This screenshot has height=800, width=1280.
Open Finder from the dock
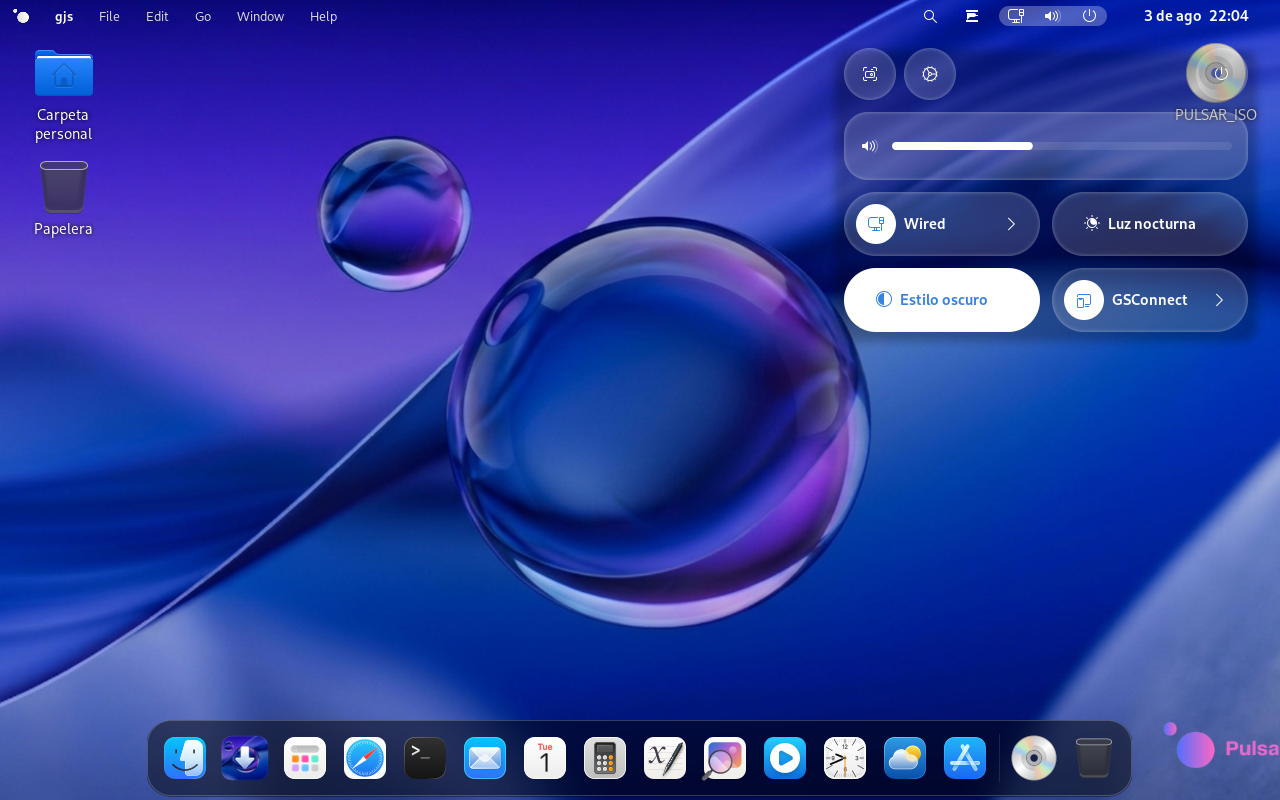[185, 758]
